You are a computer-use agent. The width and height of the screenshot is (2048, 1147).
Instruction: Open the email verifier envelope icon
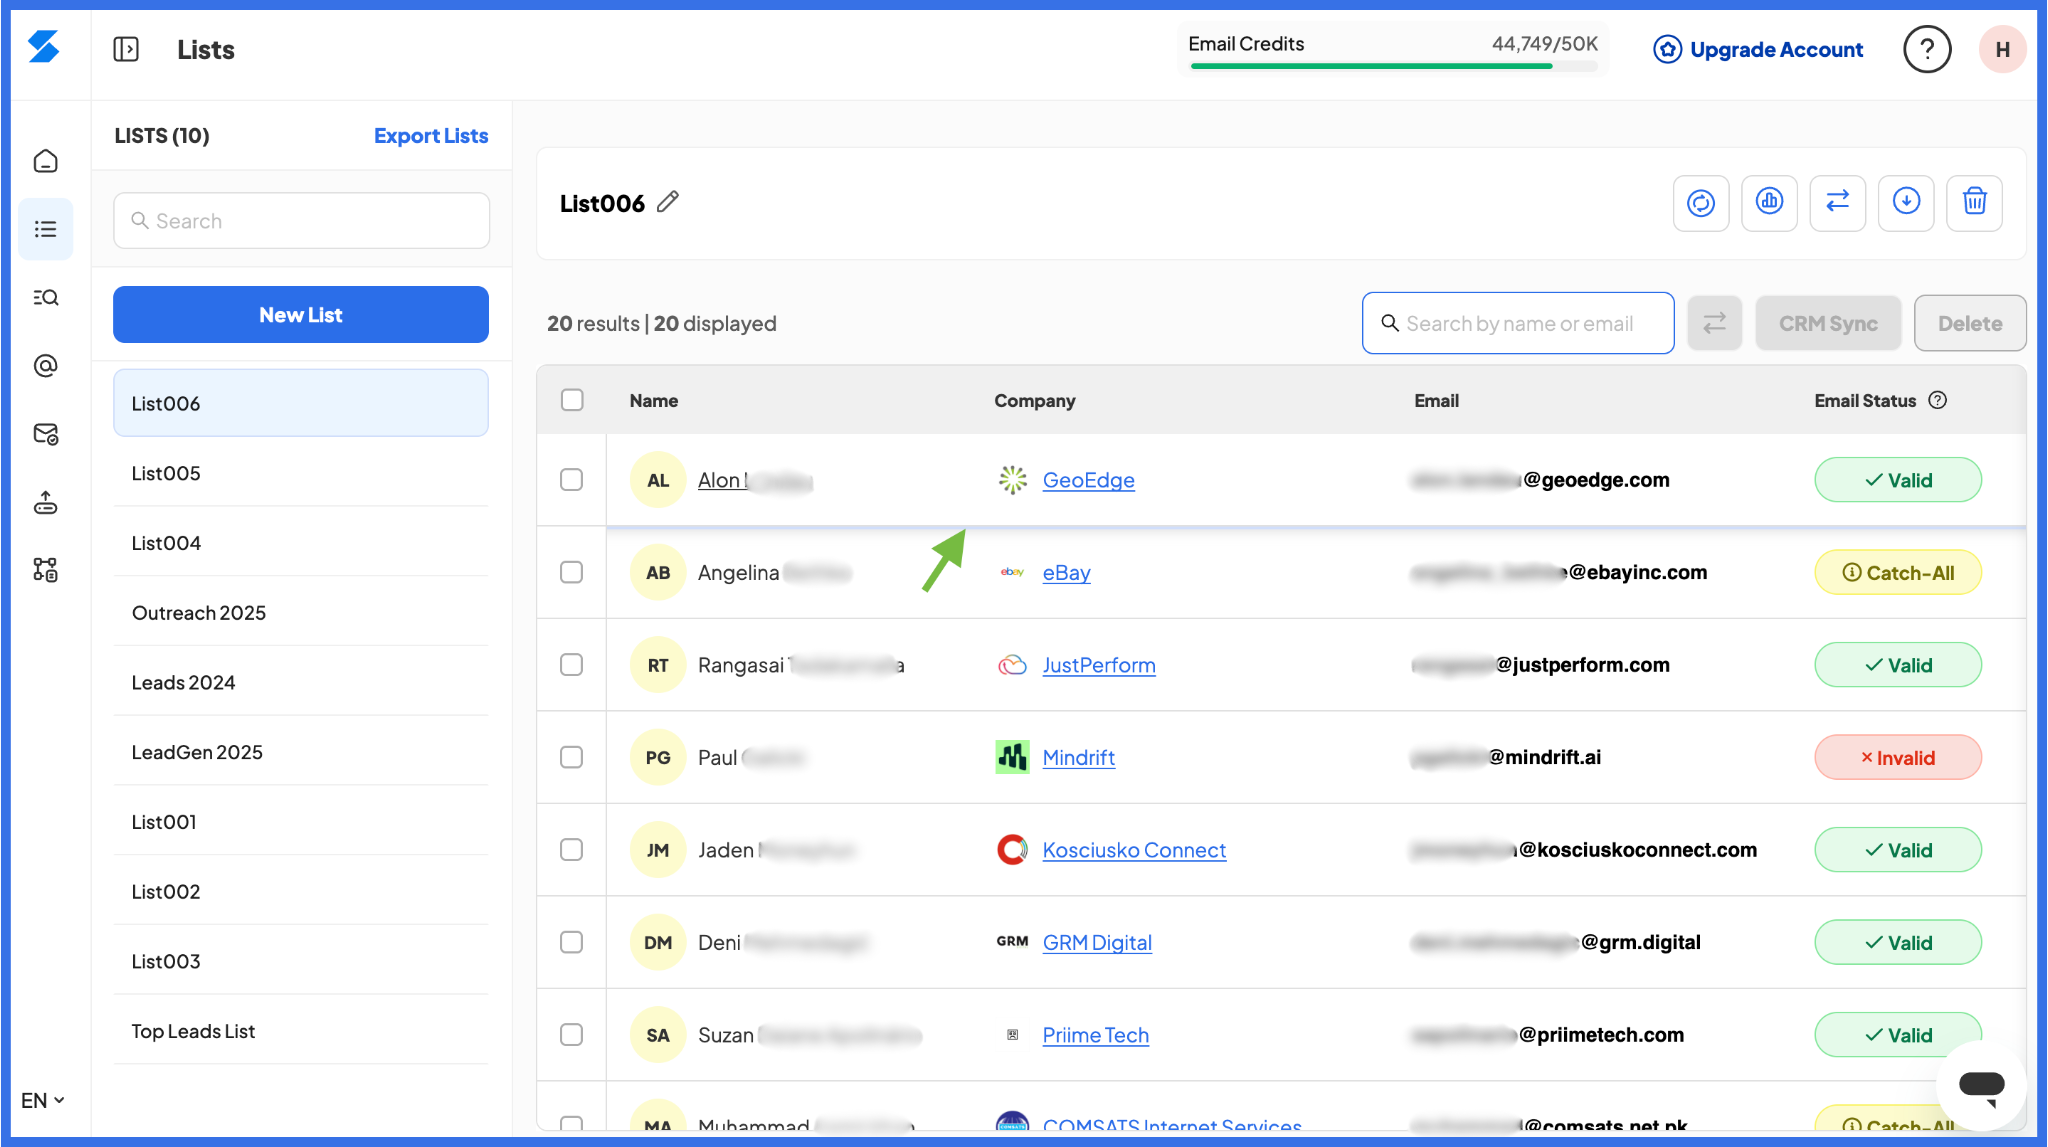46,434
